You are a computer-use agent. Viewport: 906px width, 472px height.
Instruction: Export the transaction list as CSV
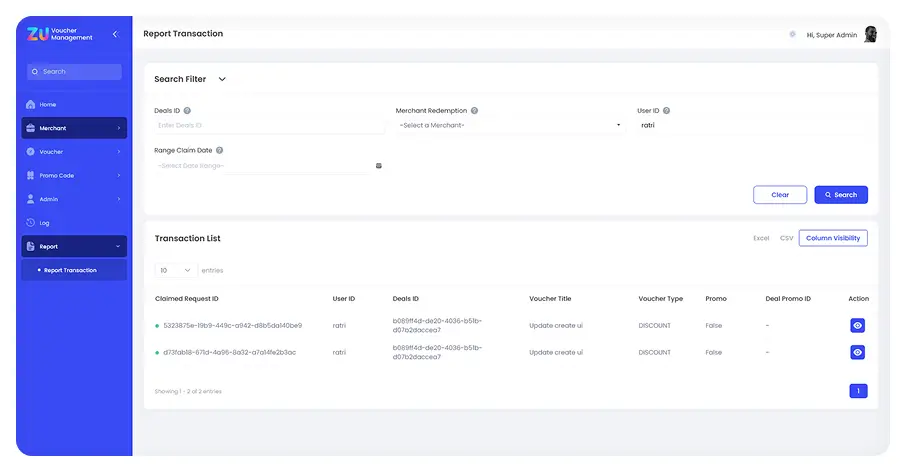point(786,238)
